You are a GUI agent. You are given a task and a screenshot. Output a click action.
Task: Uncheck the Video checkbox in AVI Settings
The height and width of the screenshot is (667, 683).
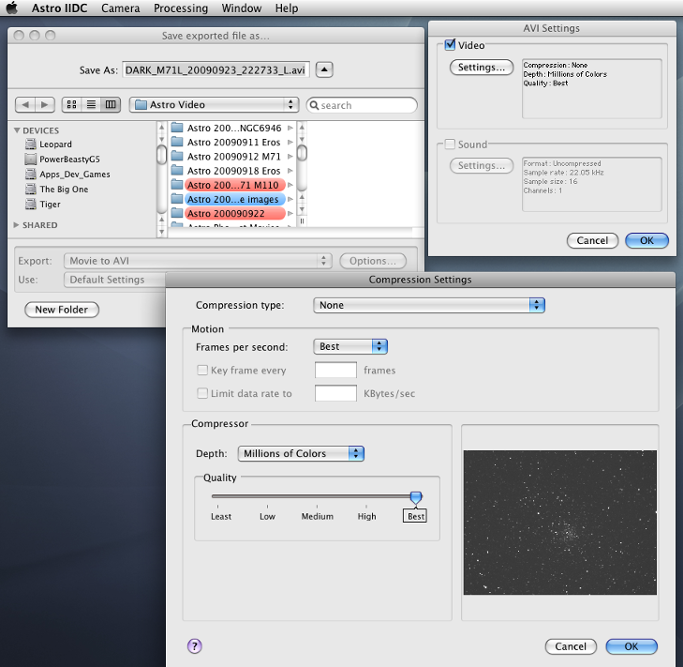(450, 45)
